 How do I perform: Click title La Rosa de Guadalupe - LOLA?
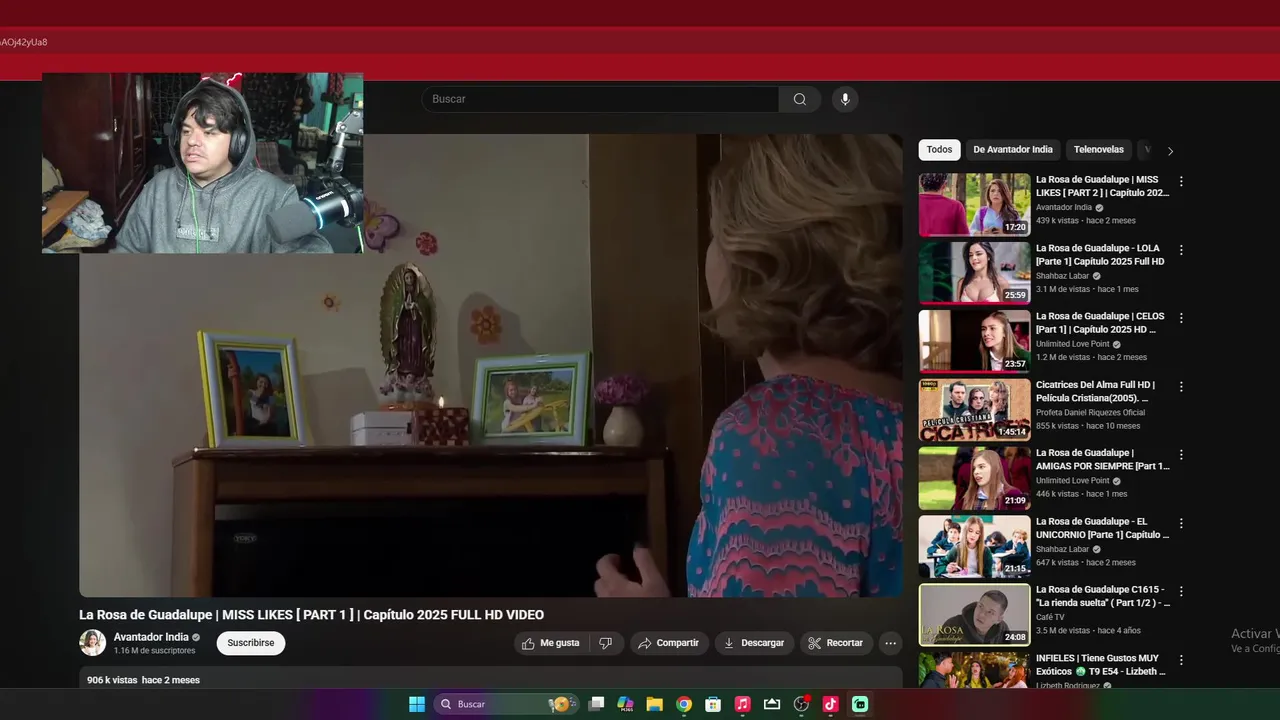tap(1100, 255)
